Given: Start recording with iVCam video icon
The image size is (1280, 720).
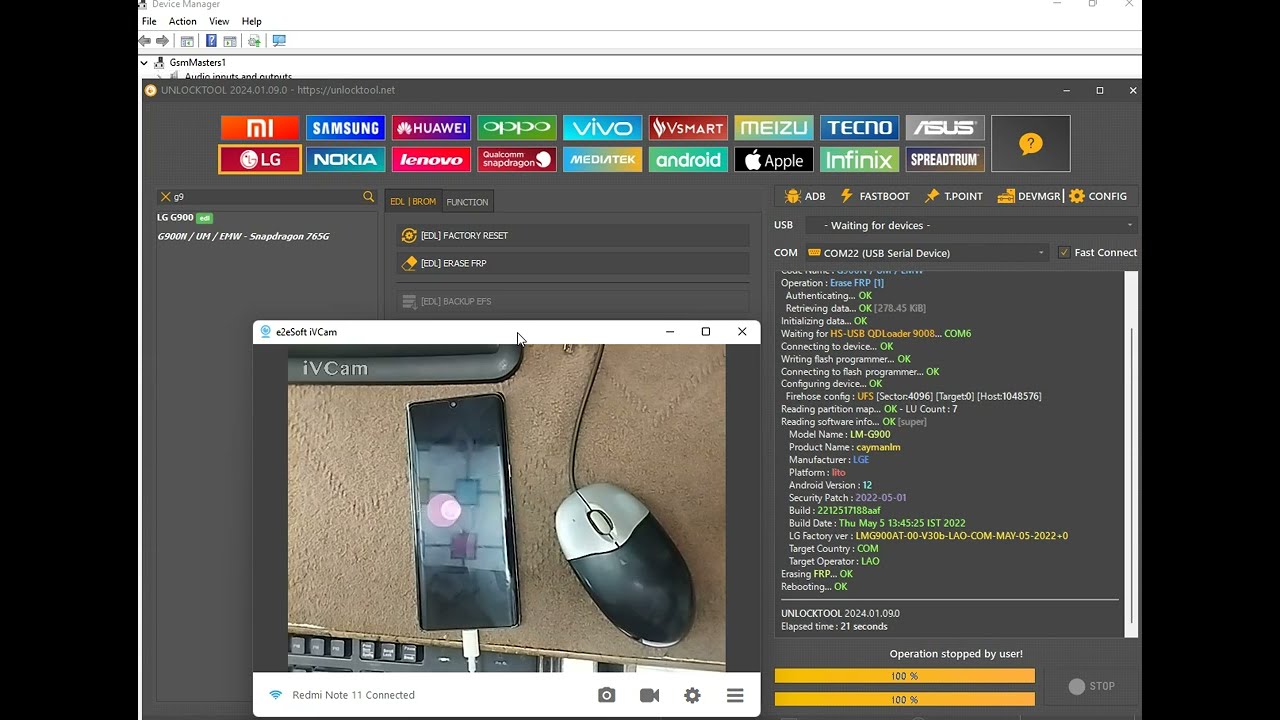Looking at the screenshot, I should [x=650, y=695].
